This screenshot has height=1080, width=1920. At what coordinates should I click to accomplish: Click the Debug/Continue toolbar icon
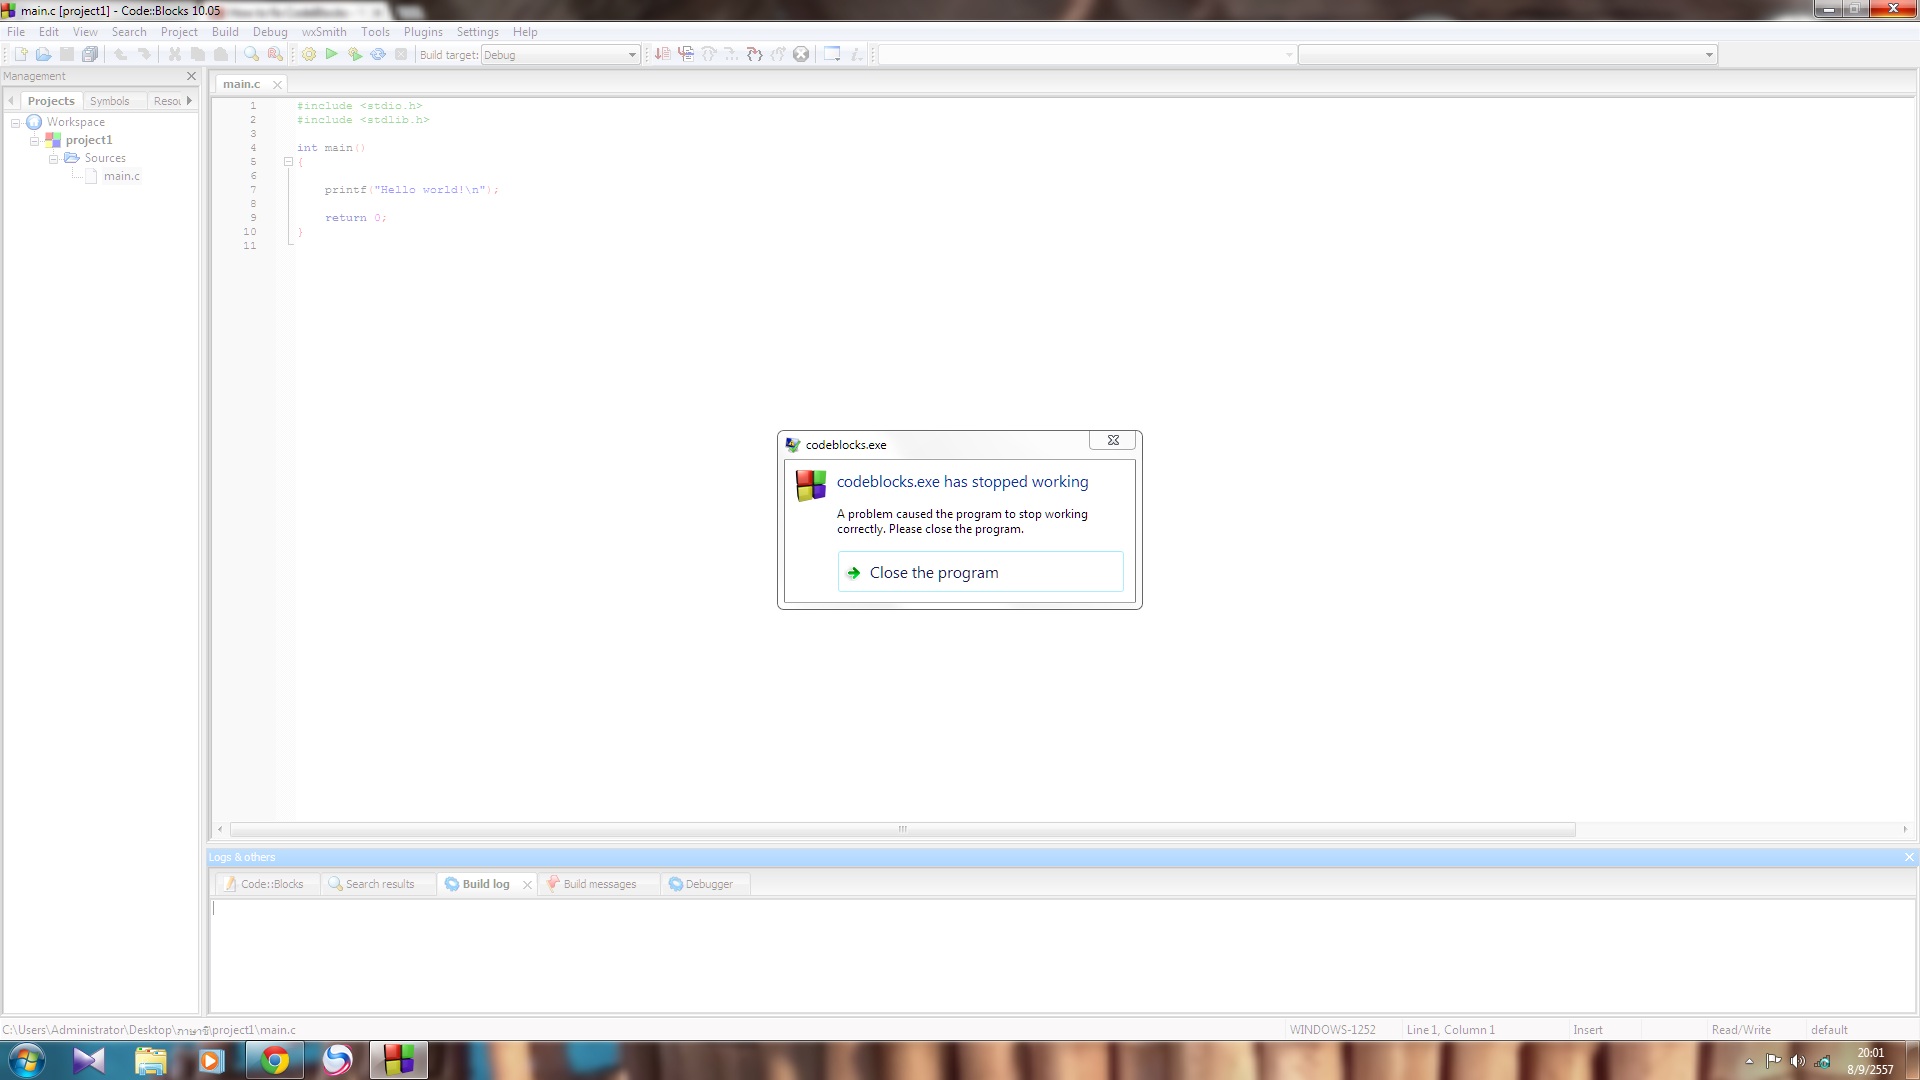662,54
